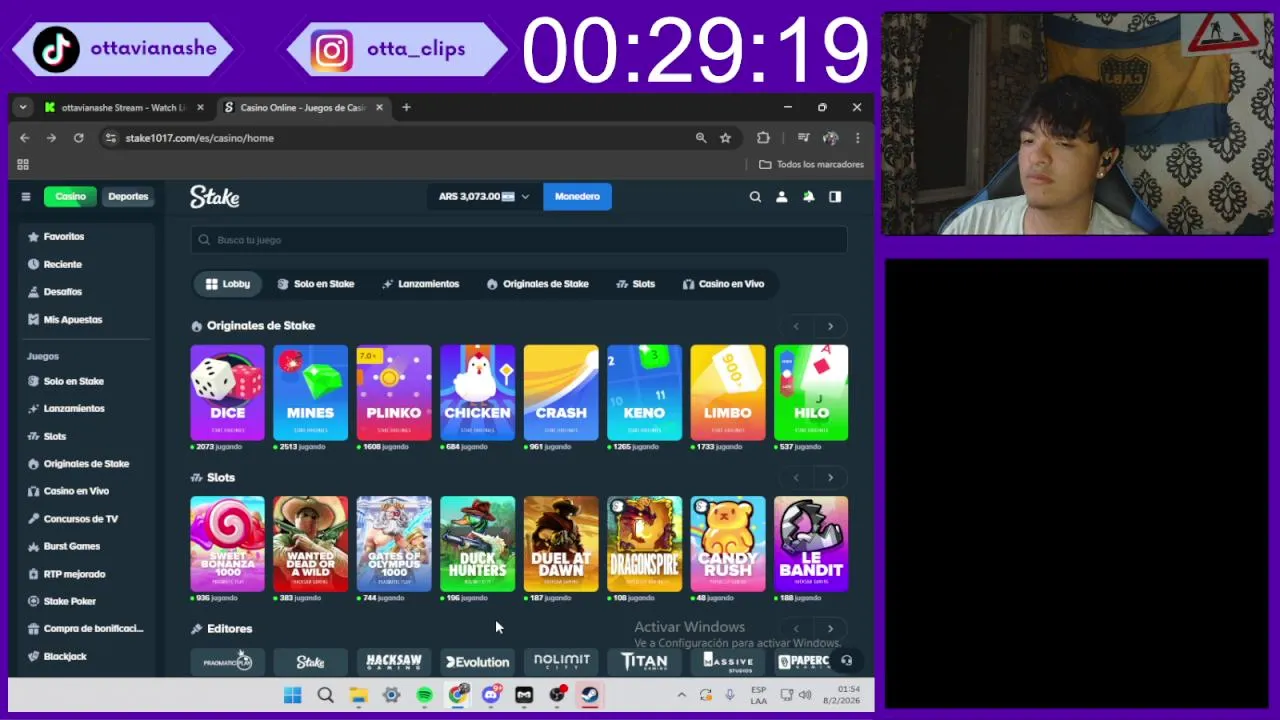
Task: Open Chrome three-dot menu
Action: coord(857,138)
